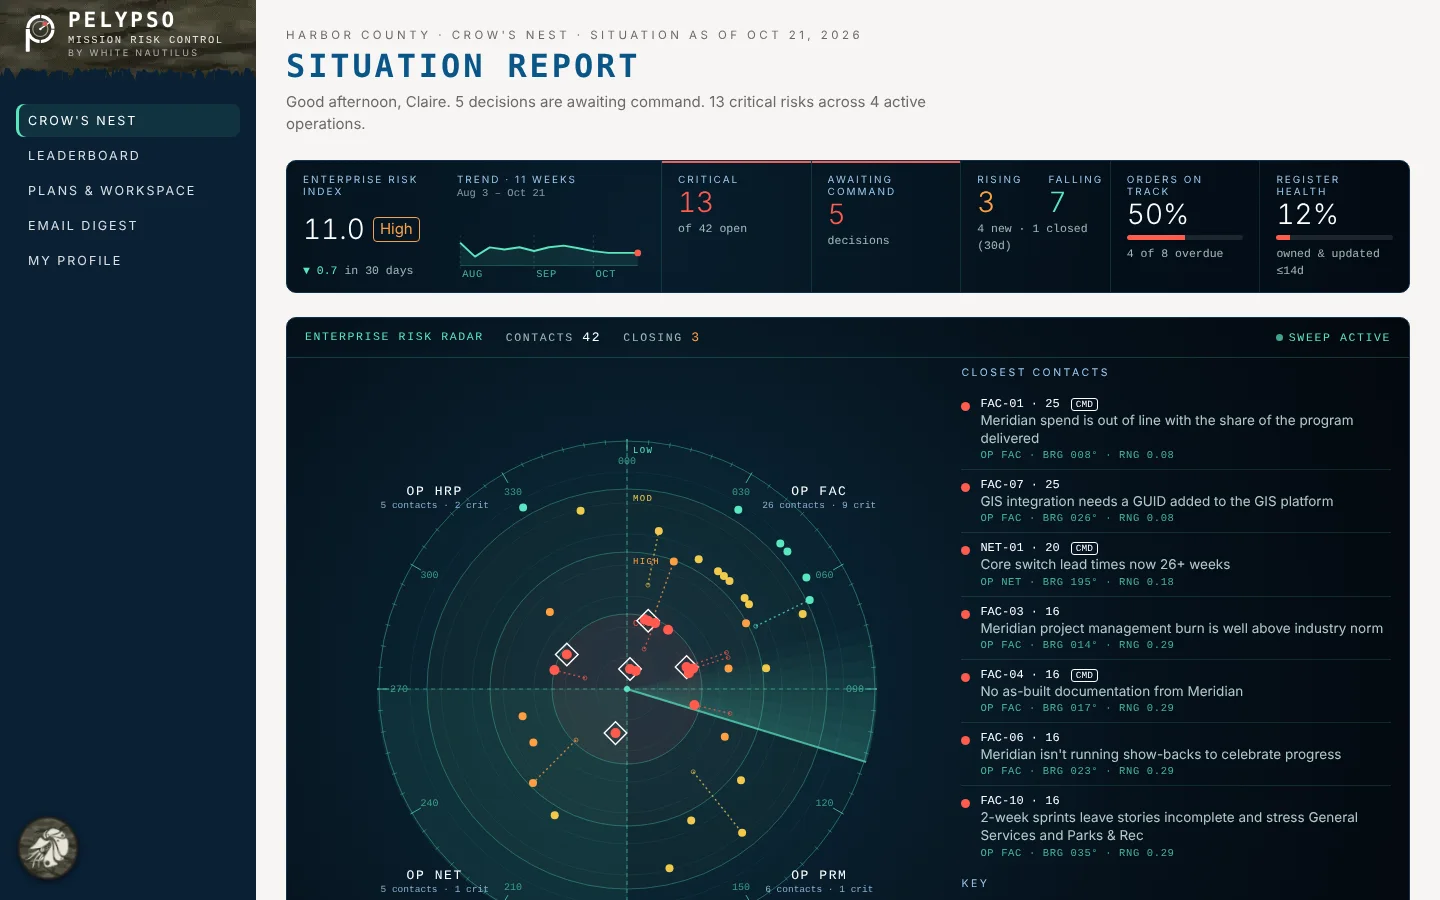Click the red endpoint of the trend sparkline
This screenshot has width=1440, height=900.
(x=638, y=253)
